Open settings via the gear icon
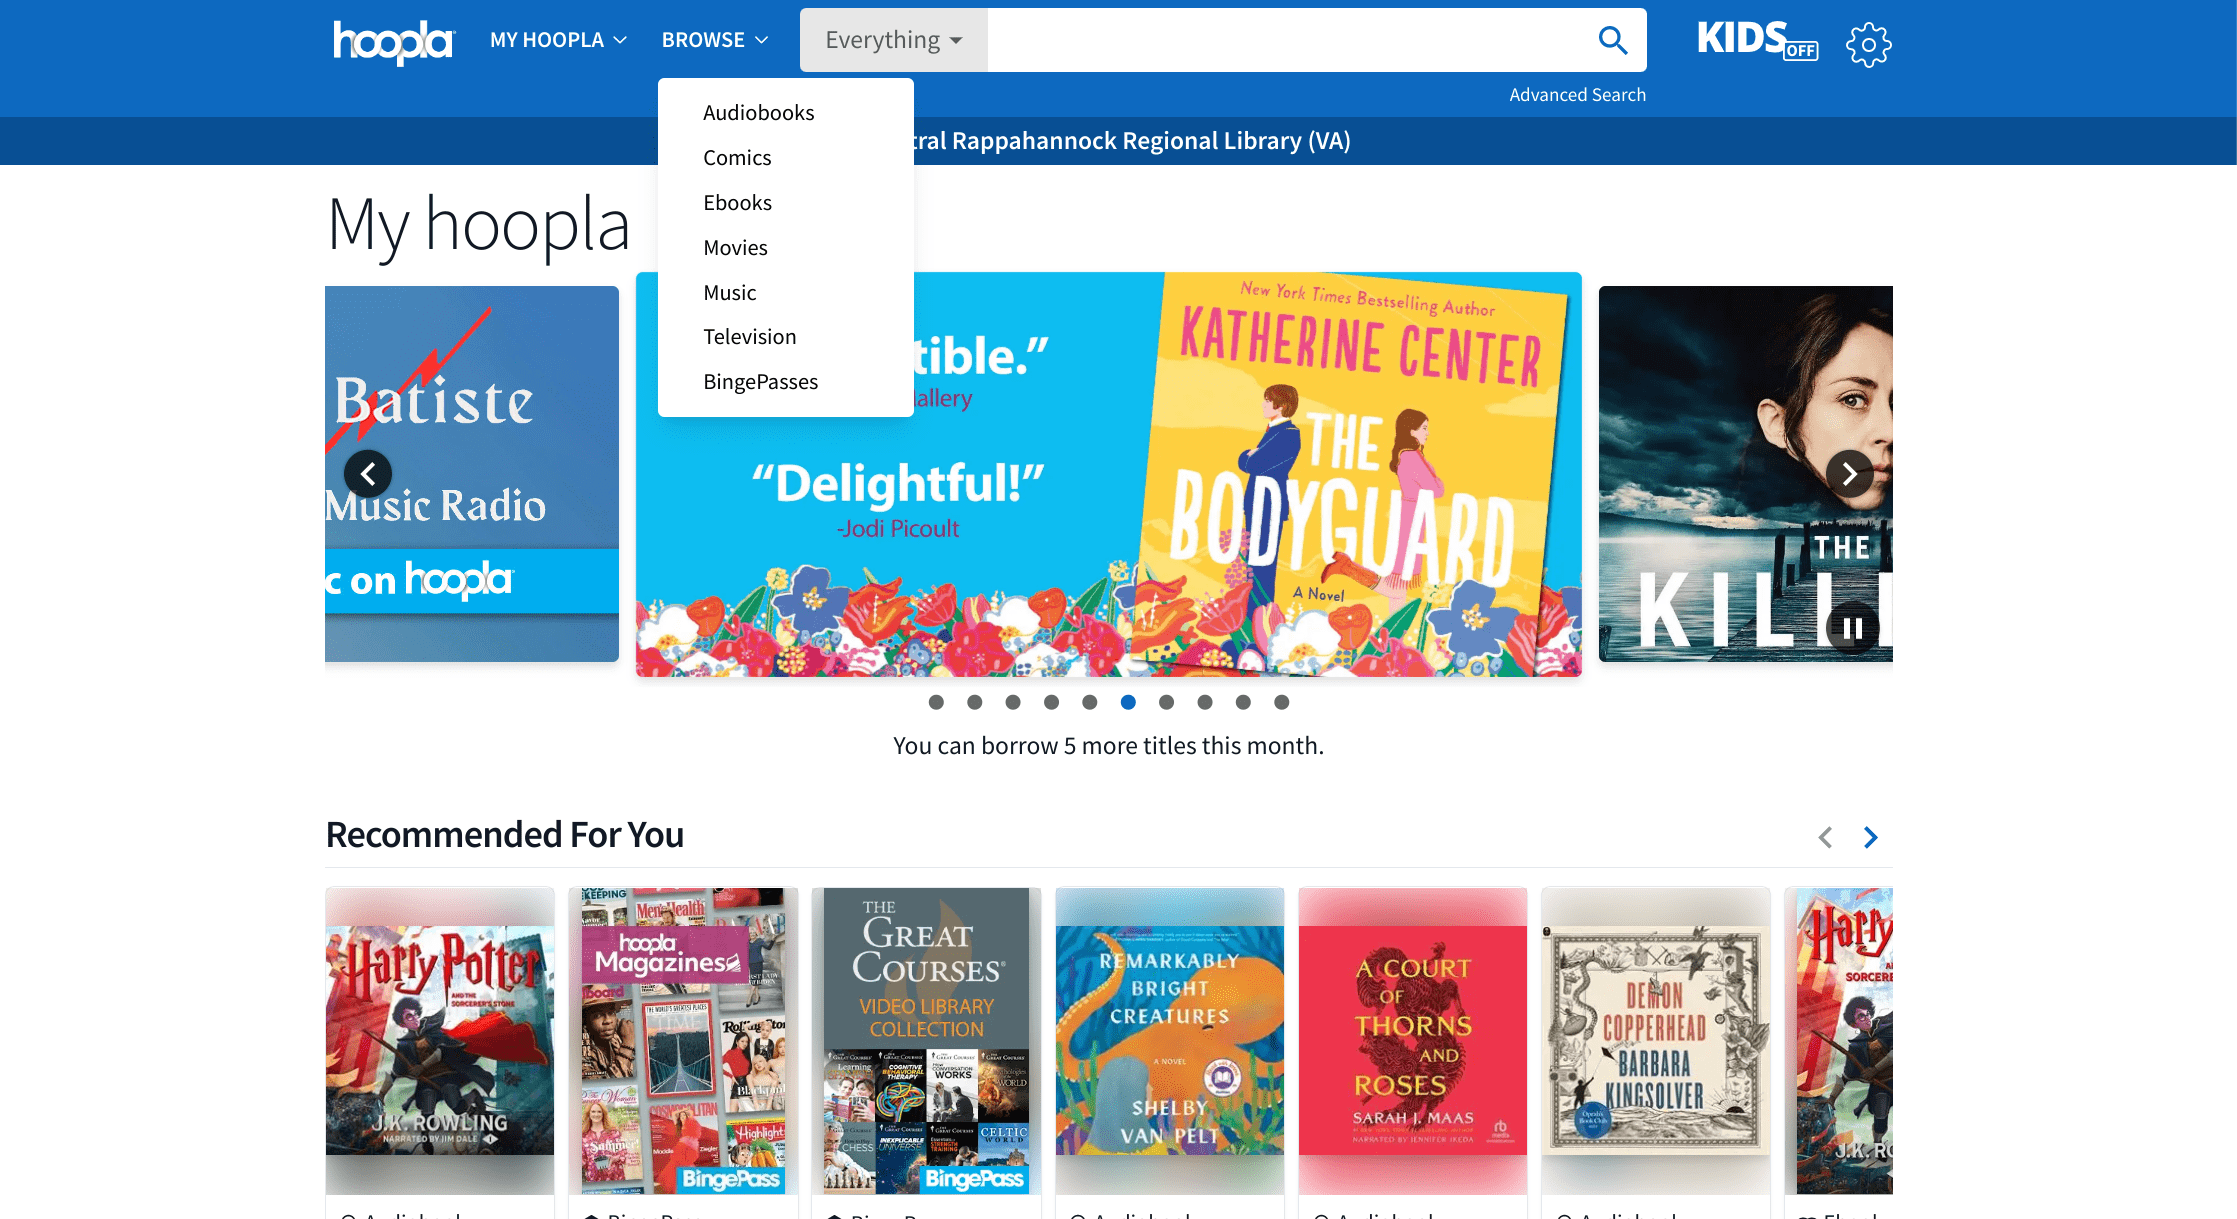 click(x=1868, y=44)
